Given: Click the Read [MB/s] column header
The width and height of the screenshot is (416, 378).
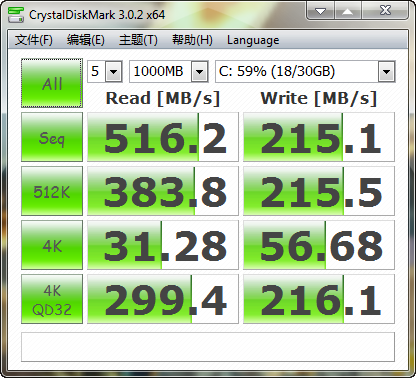Looking at the screenshot, I should [163, 98].
